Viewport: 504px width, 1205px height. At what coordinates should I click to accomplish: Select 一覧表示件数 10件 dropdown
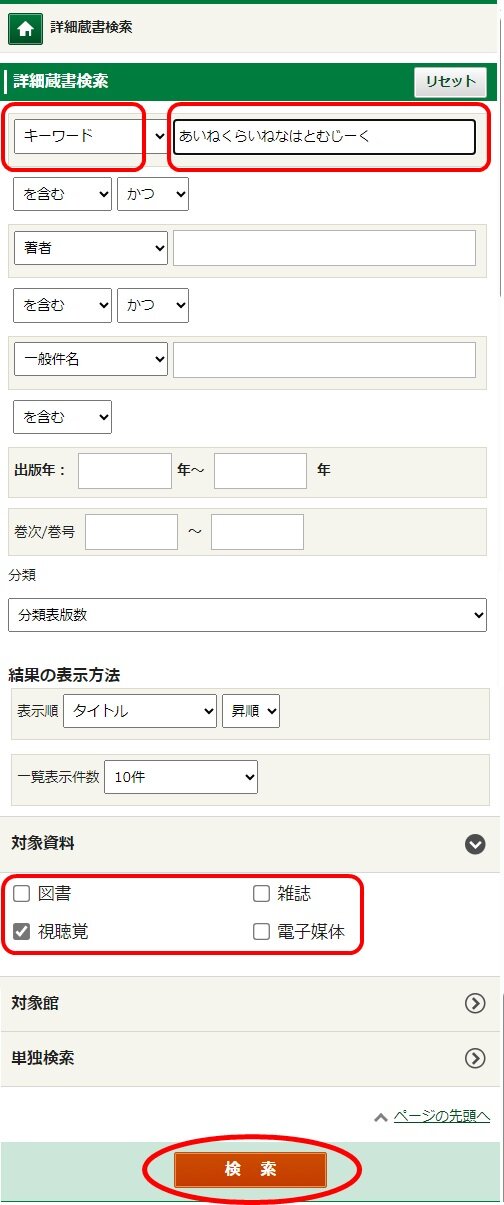(x=181, y=777)
